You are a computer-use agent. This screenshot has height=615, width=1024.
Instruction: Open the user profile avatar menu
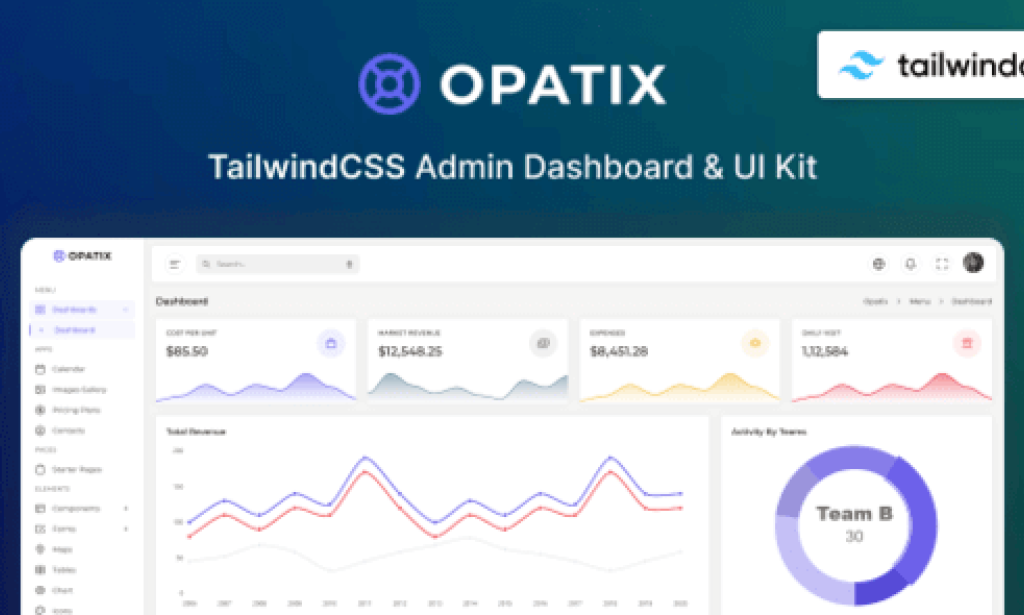[x=973, y=262]
